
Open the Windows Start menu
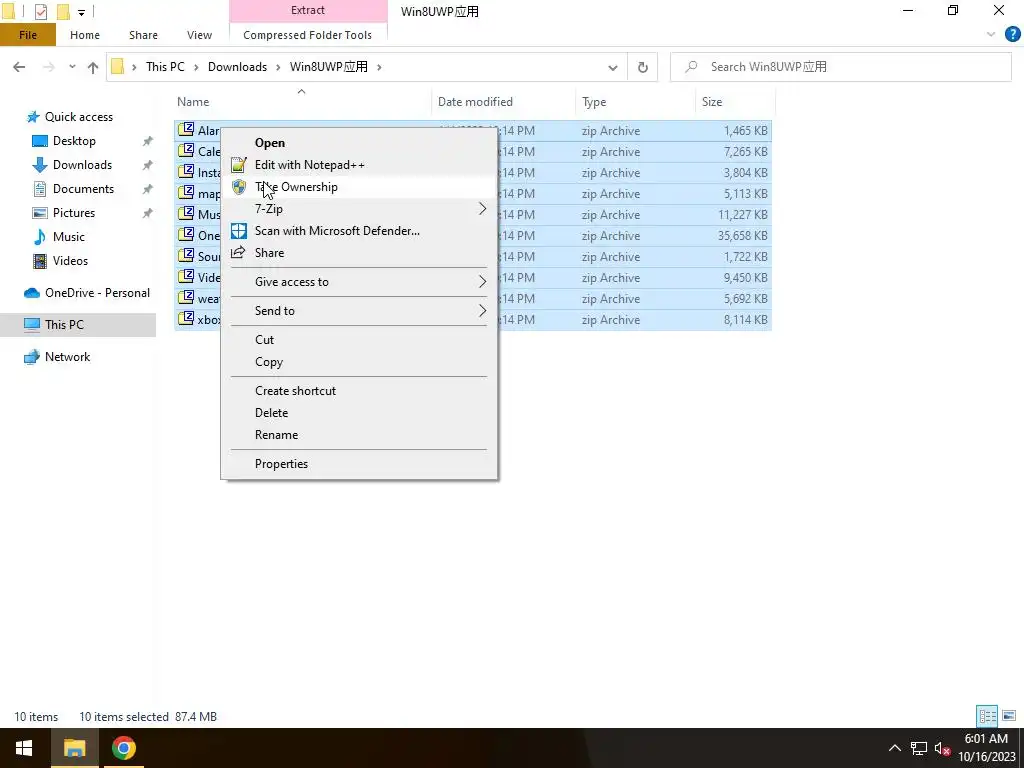coord(24,748)
